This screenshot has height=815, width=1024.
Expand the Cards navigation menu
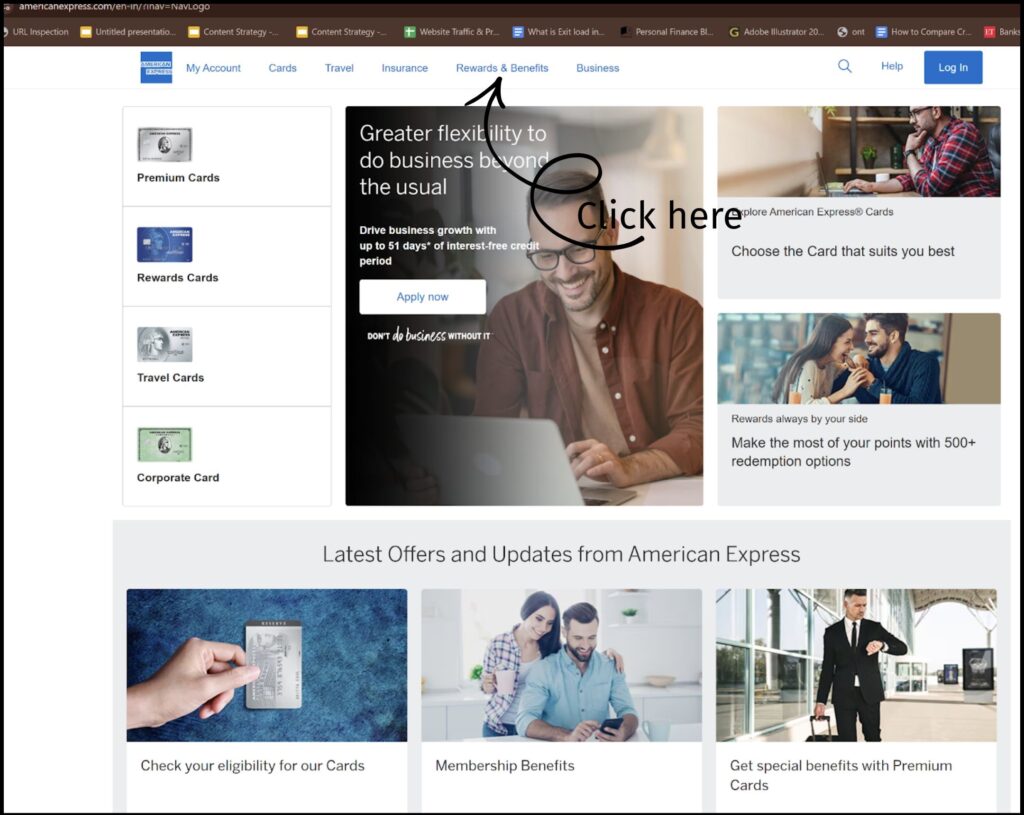point(282,68)
